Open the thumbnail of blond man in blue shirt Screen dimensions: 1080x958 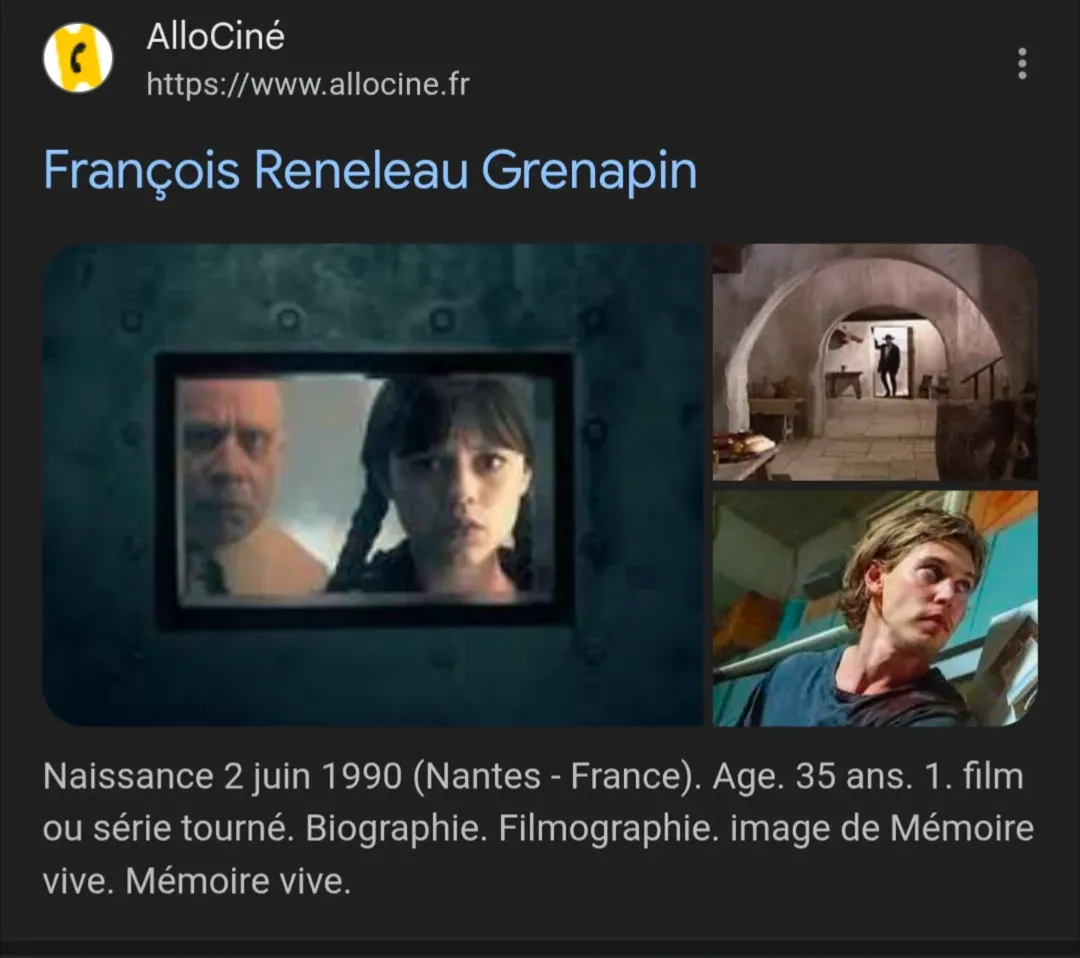[875, 609]
